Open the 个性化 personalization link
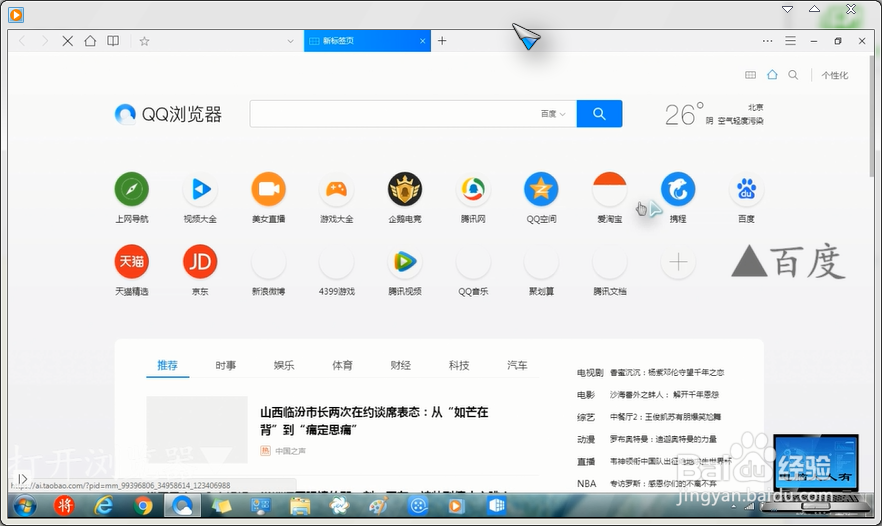882x526 pixels. click(x=834, y=75)
